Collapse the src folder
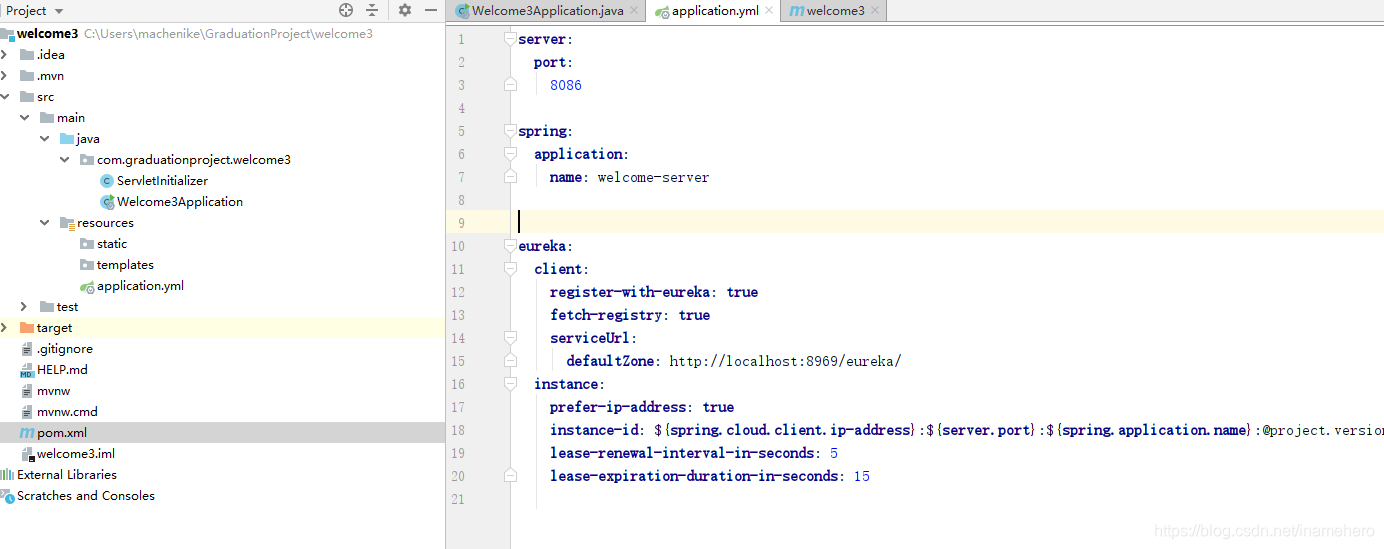Viewport: 1384px width, 549px height. (x=5, y=97)
